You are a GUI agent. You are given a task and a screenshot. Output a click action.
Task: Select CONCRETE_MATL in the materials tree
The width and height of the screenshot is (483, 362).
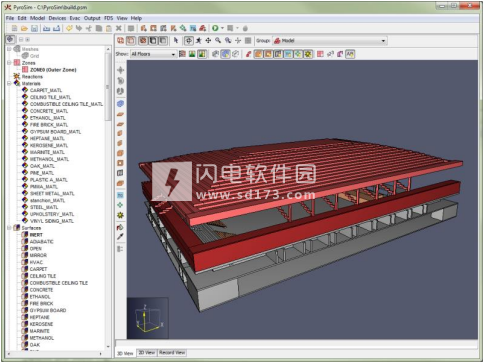49,111
